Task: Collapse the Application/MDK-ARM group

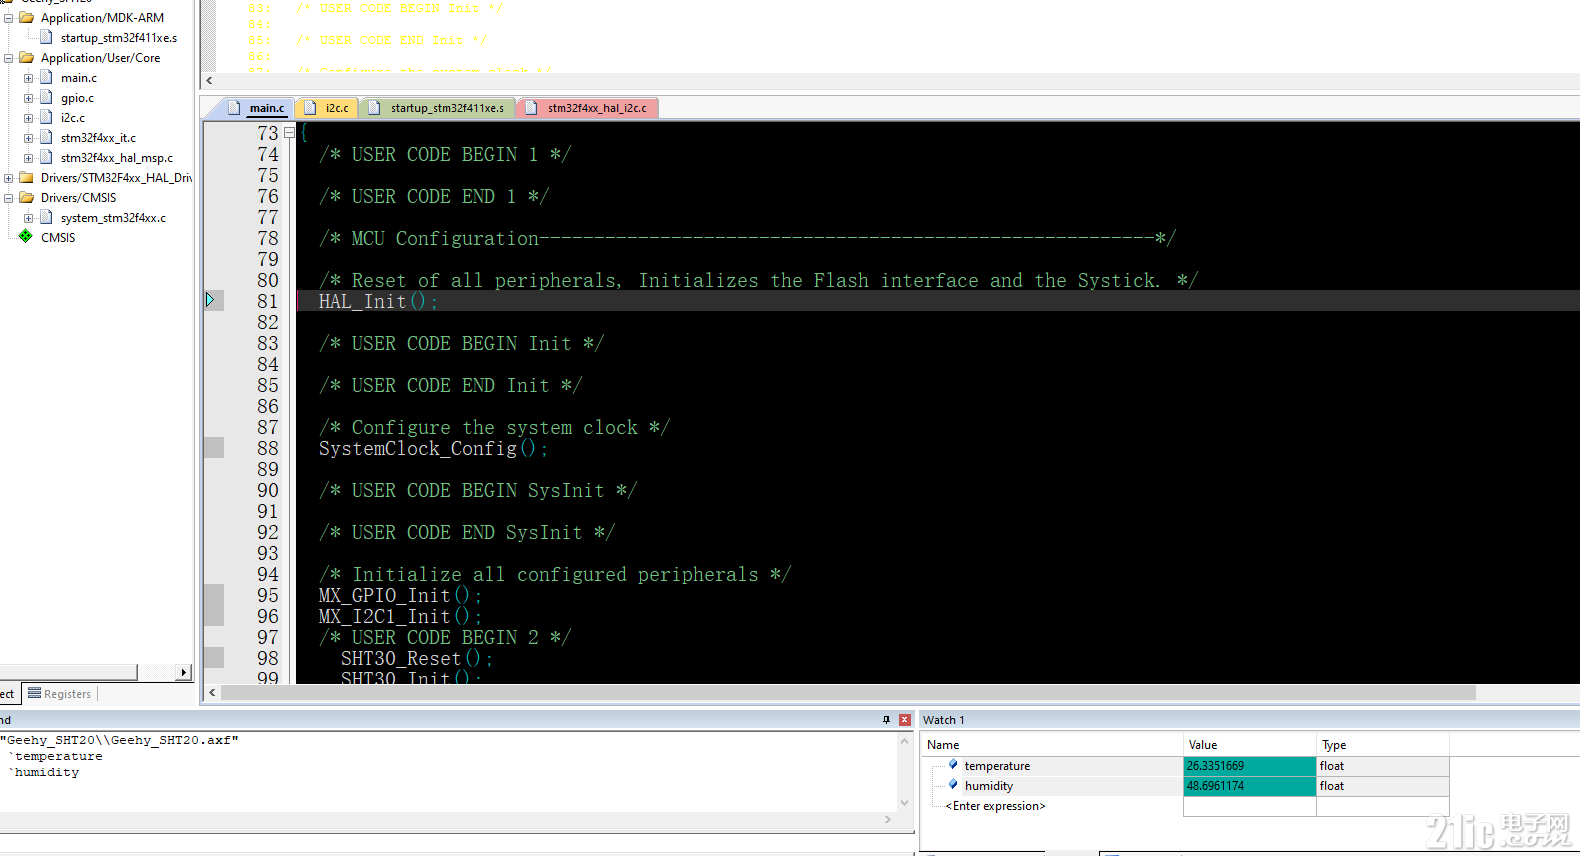Action: point(8,18)
